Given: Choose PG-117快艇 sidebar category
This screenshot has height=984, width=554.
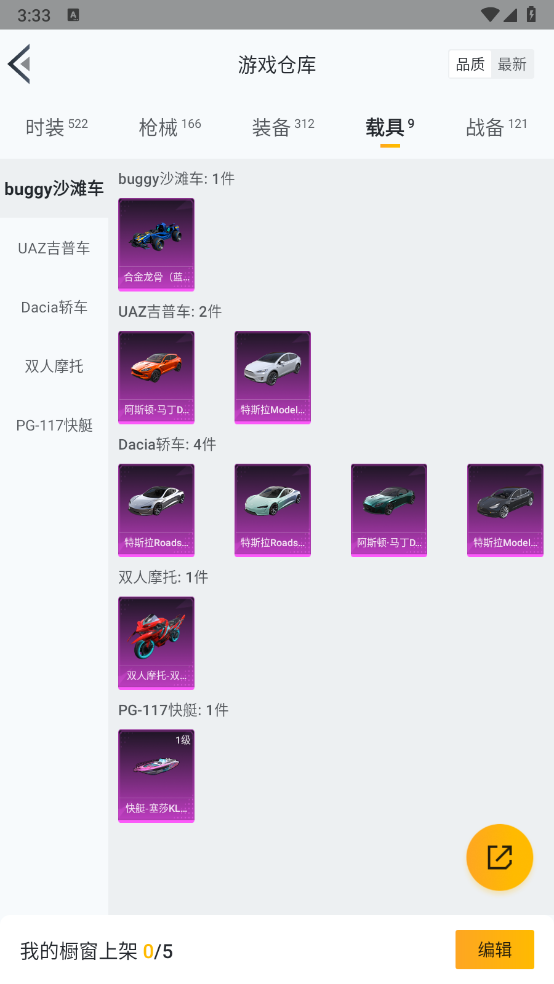Looking at the screenshot, I should (x=54, y=425).
